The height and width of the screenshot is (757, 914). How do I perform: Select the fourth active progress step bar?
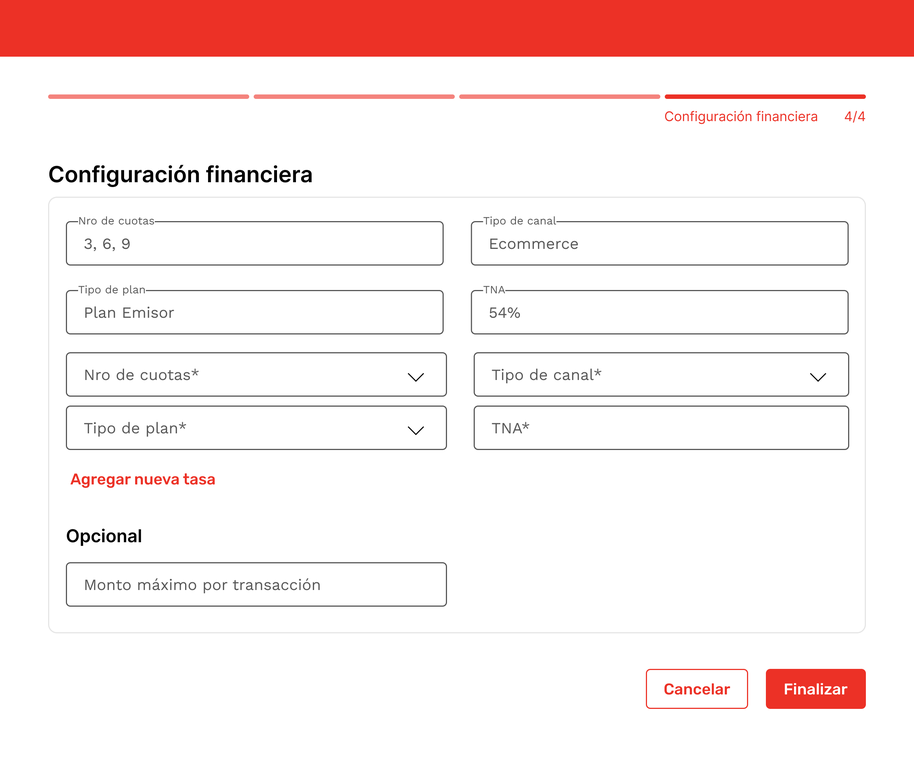(x=765, y=97)
